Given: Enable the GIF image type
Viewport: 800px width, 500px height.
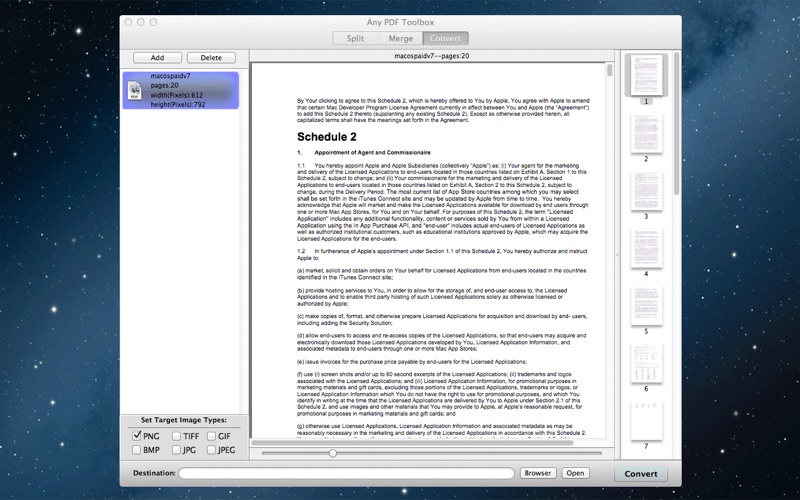Looking at the screenshot, I should 211,436.
